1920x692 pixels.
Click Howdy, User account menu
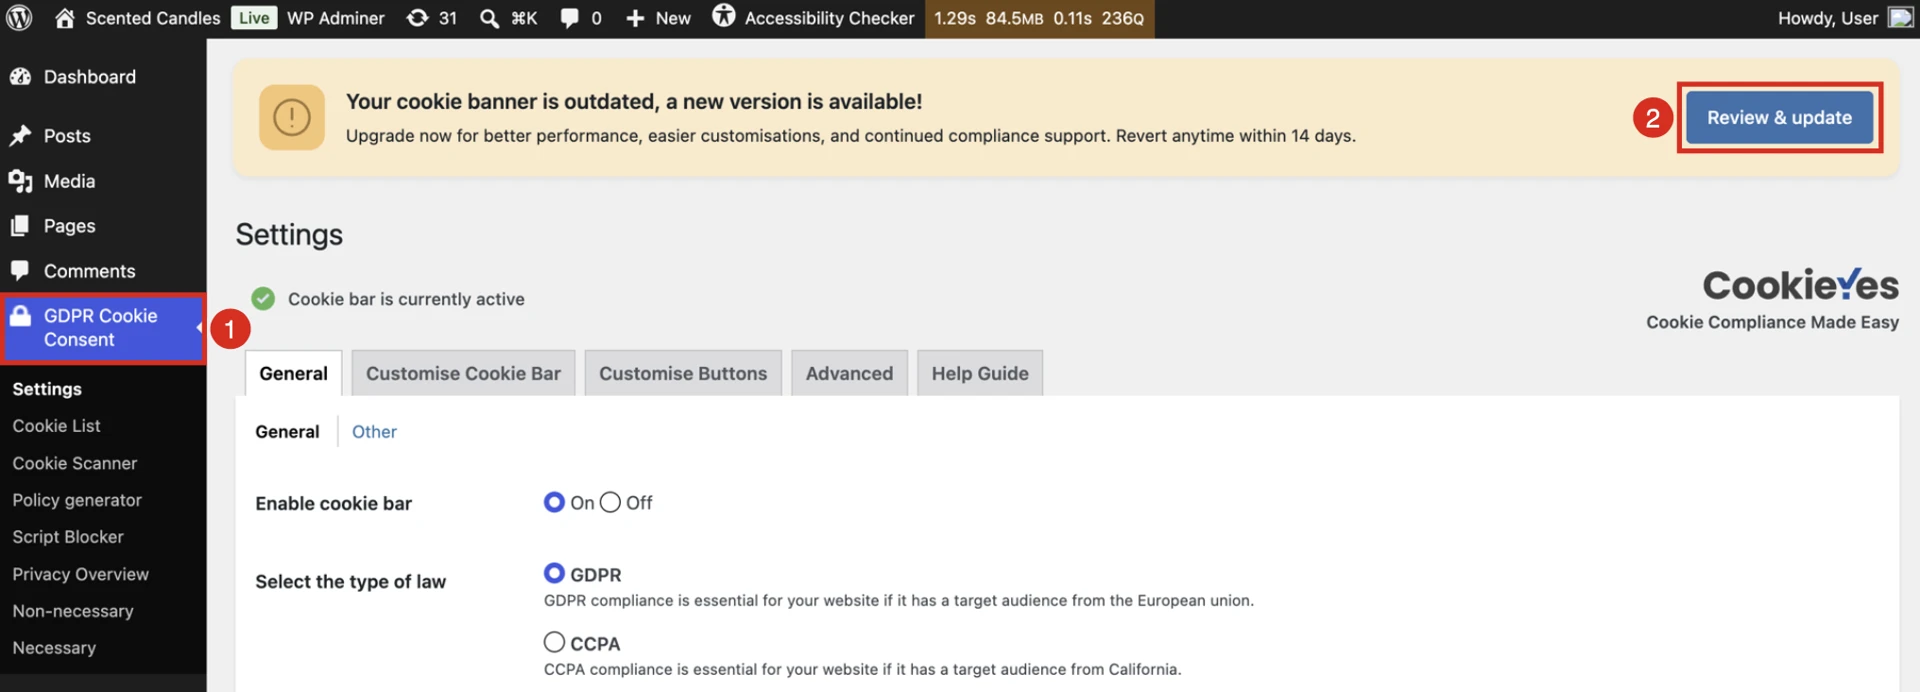coord(1828,18)
